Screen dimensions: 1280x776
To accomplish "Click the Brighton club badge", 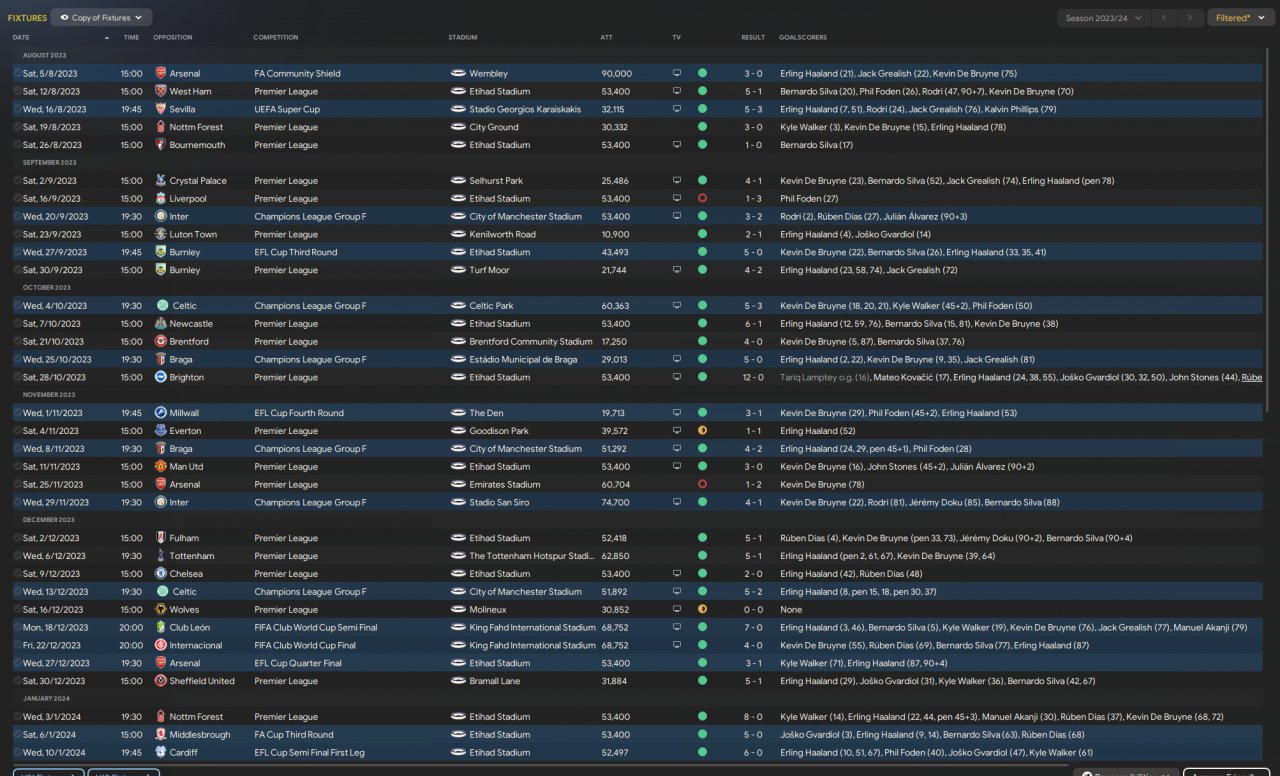I will click(161, 377).
